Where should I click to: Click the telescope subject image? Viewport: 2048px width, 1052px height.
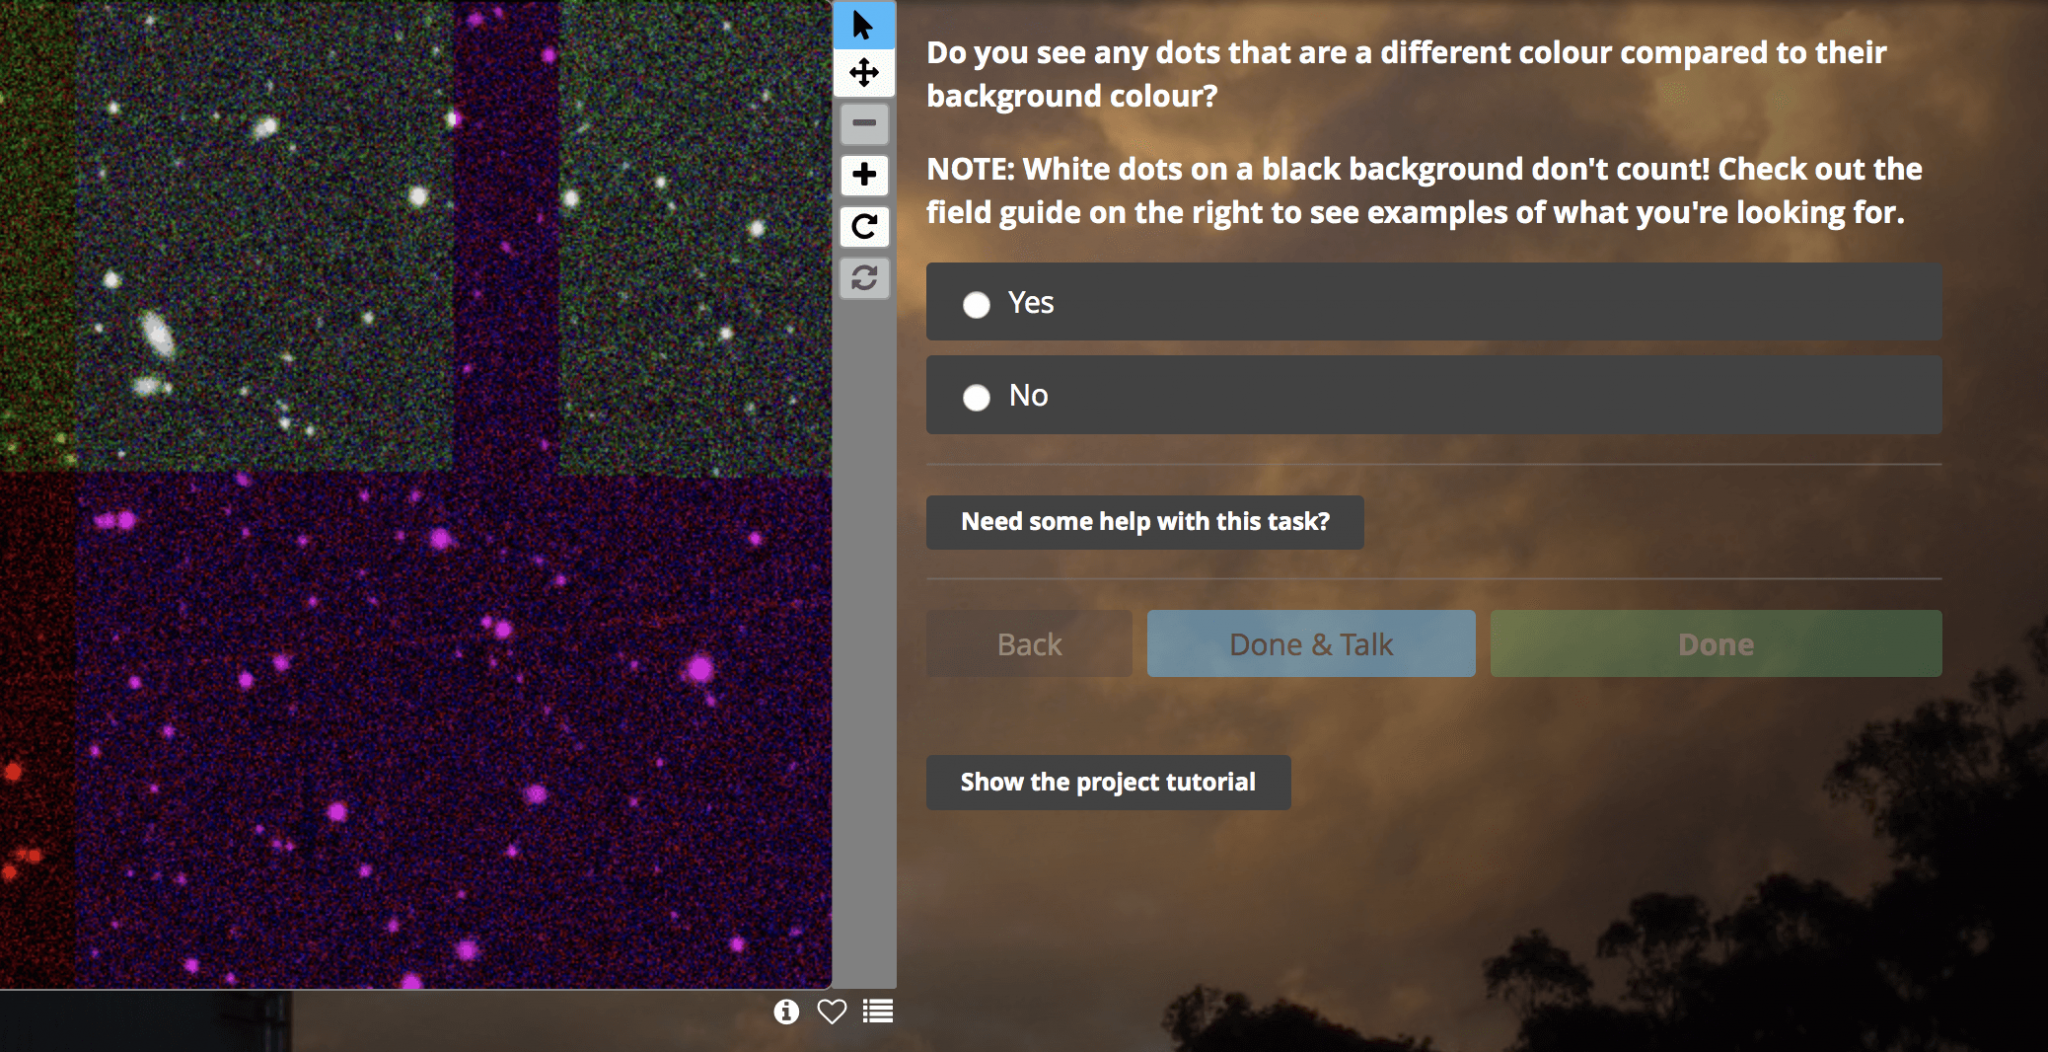416,494
